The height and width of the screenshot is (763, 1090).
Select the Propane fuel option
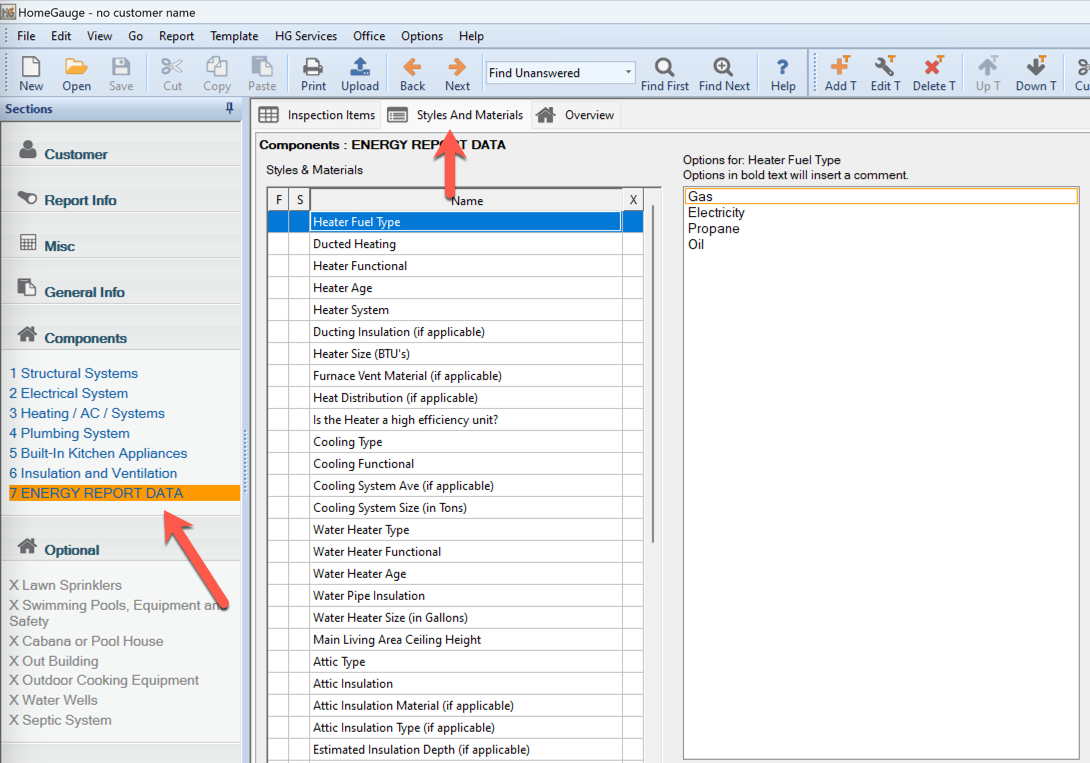[x=713, y=229]
